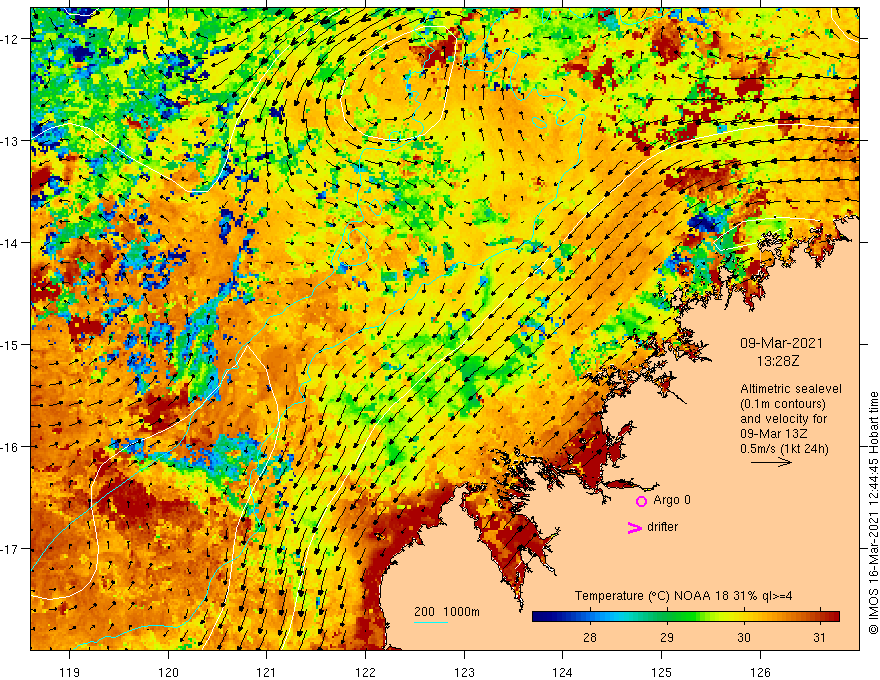Click the longitude axis label 125
The height and width of the screenshot is (680, 880).
pyautogui.click(x=662, y=672)
